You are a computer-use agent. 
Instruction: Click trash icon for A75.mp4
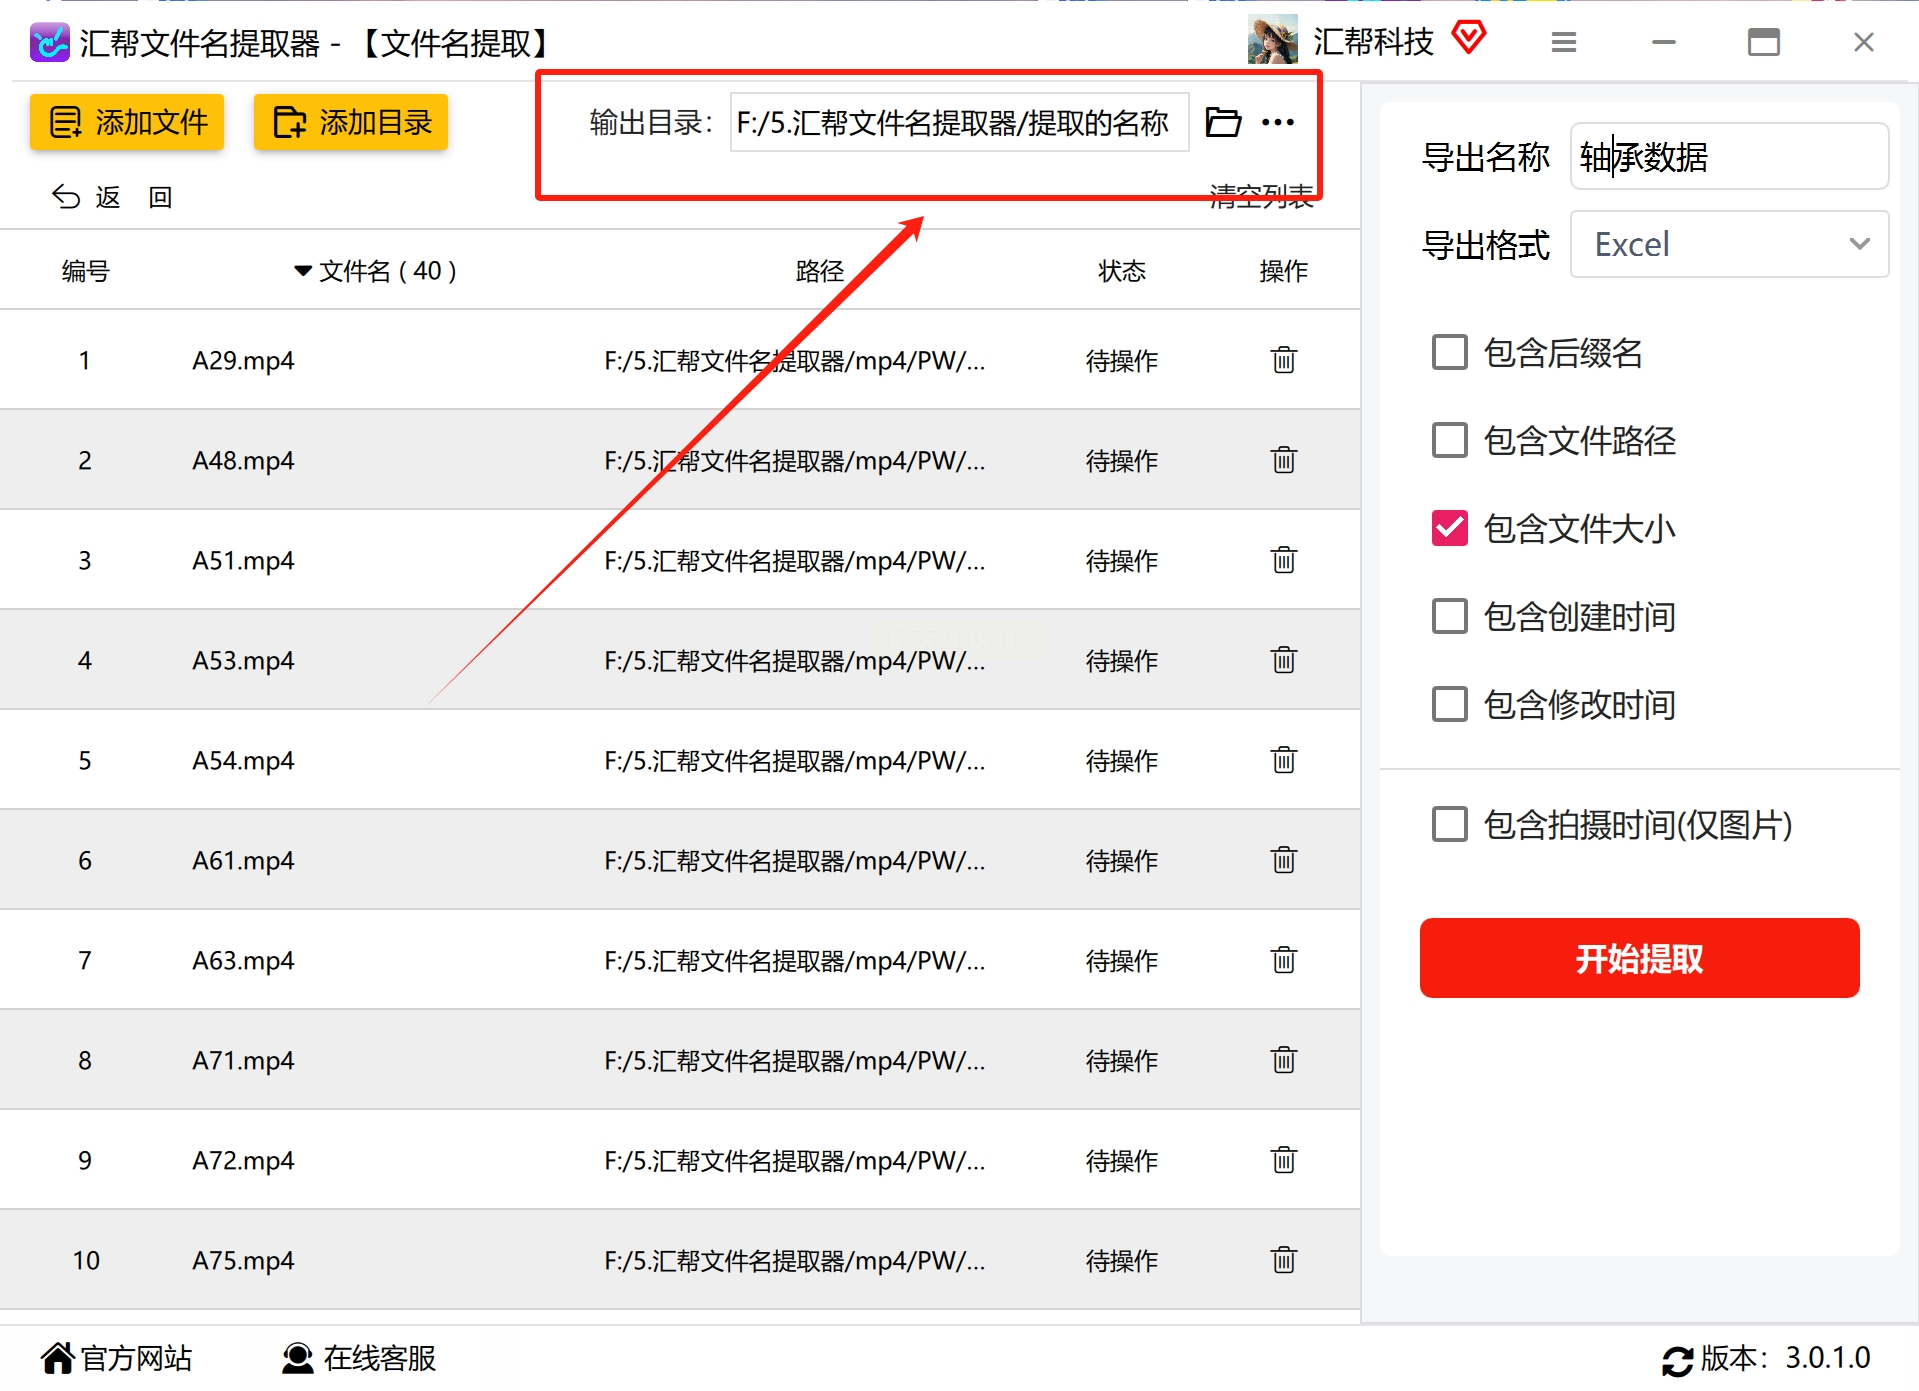tap(1283, 1260)
